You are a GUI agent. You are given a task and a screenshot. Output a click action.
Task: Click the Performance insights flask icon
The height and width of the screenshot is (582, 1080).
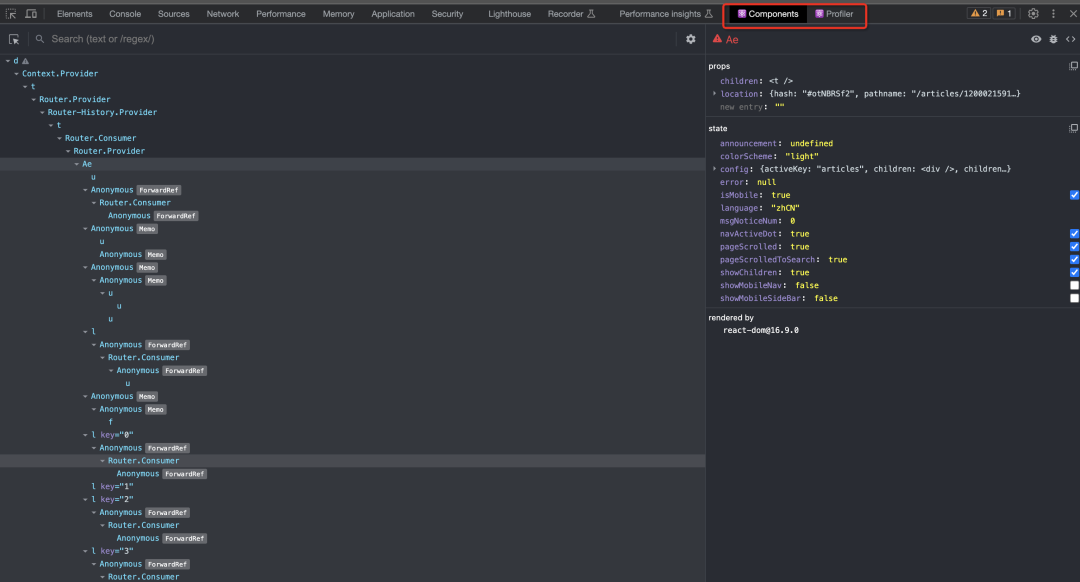pos(709,14)
